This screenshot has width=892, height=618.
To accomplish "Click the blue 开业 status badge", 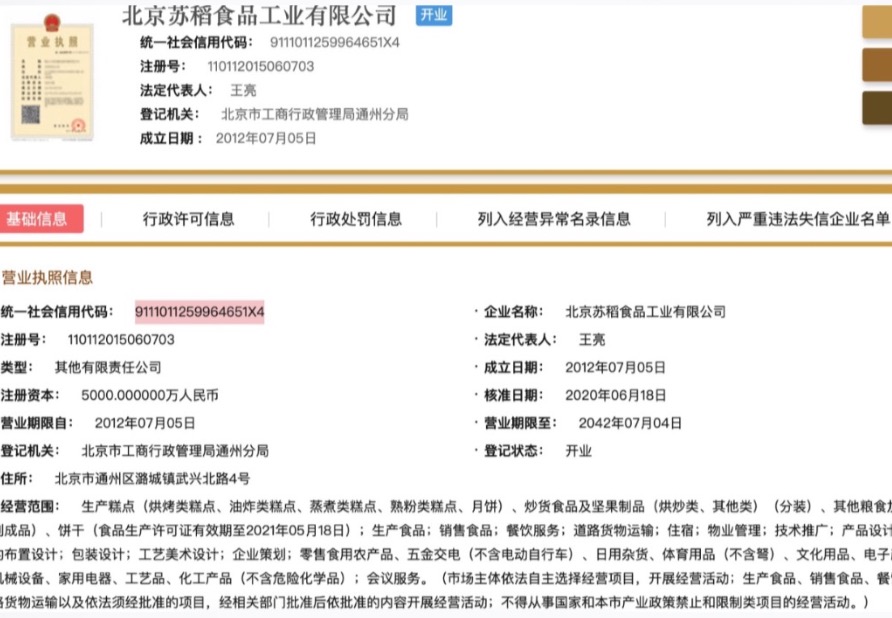I will pos(432,15).
